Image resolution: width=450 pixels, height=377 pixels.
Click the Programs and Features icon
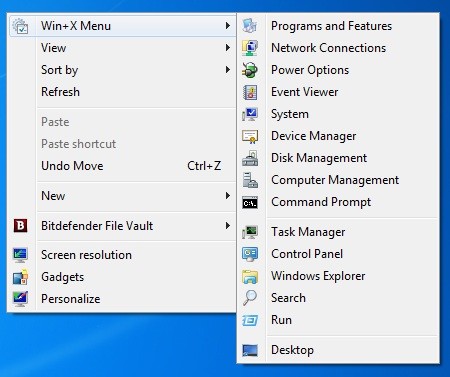[x=250, y=26]
